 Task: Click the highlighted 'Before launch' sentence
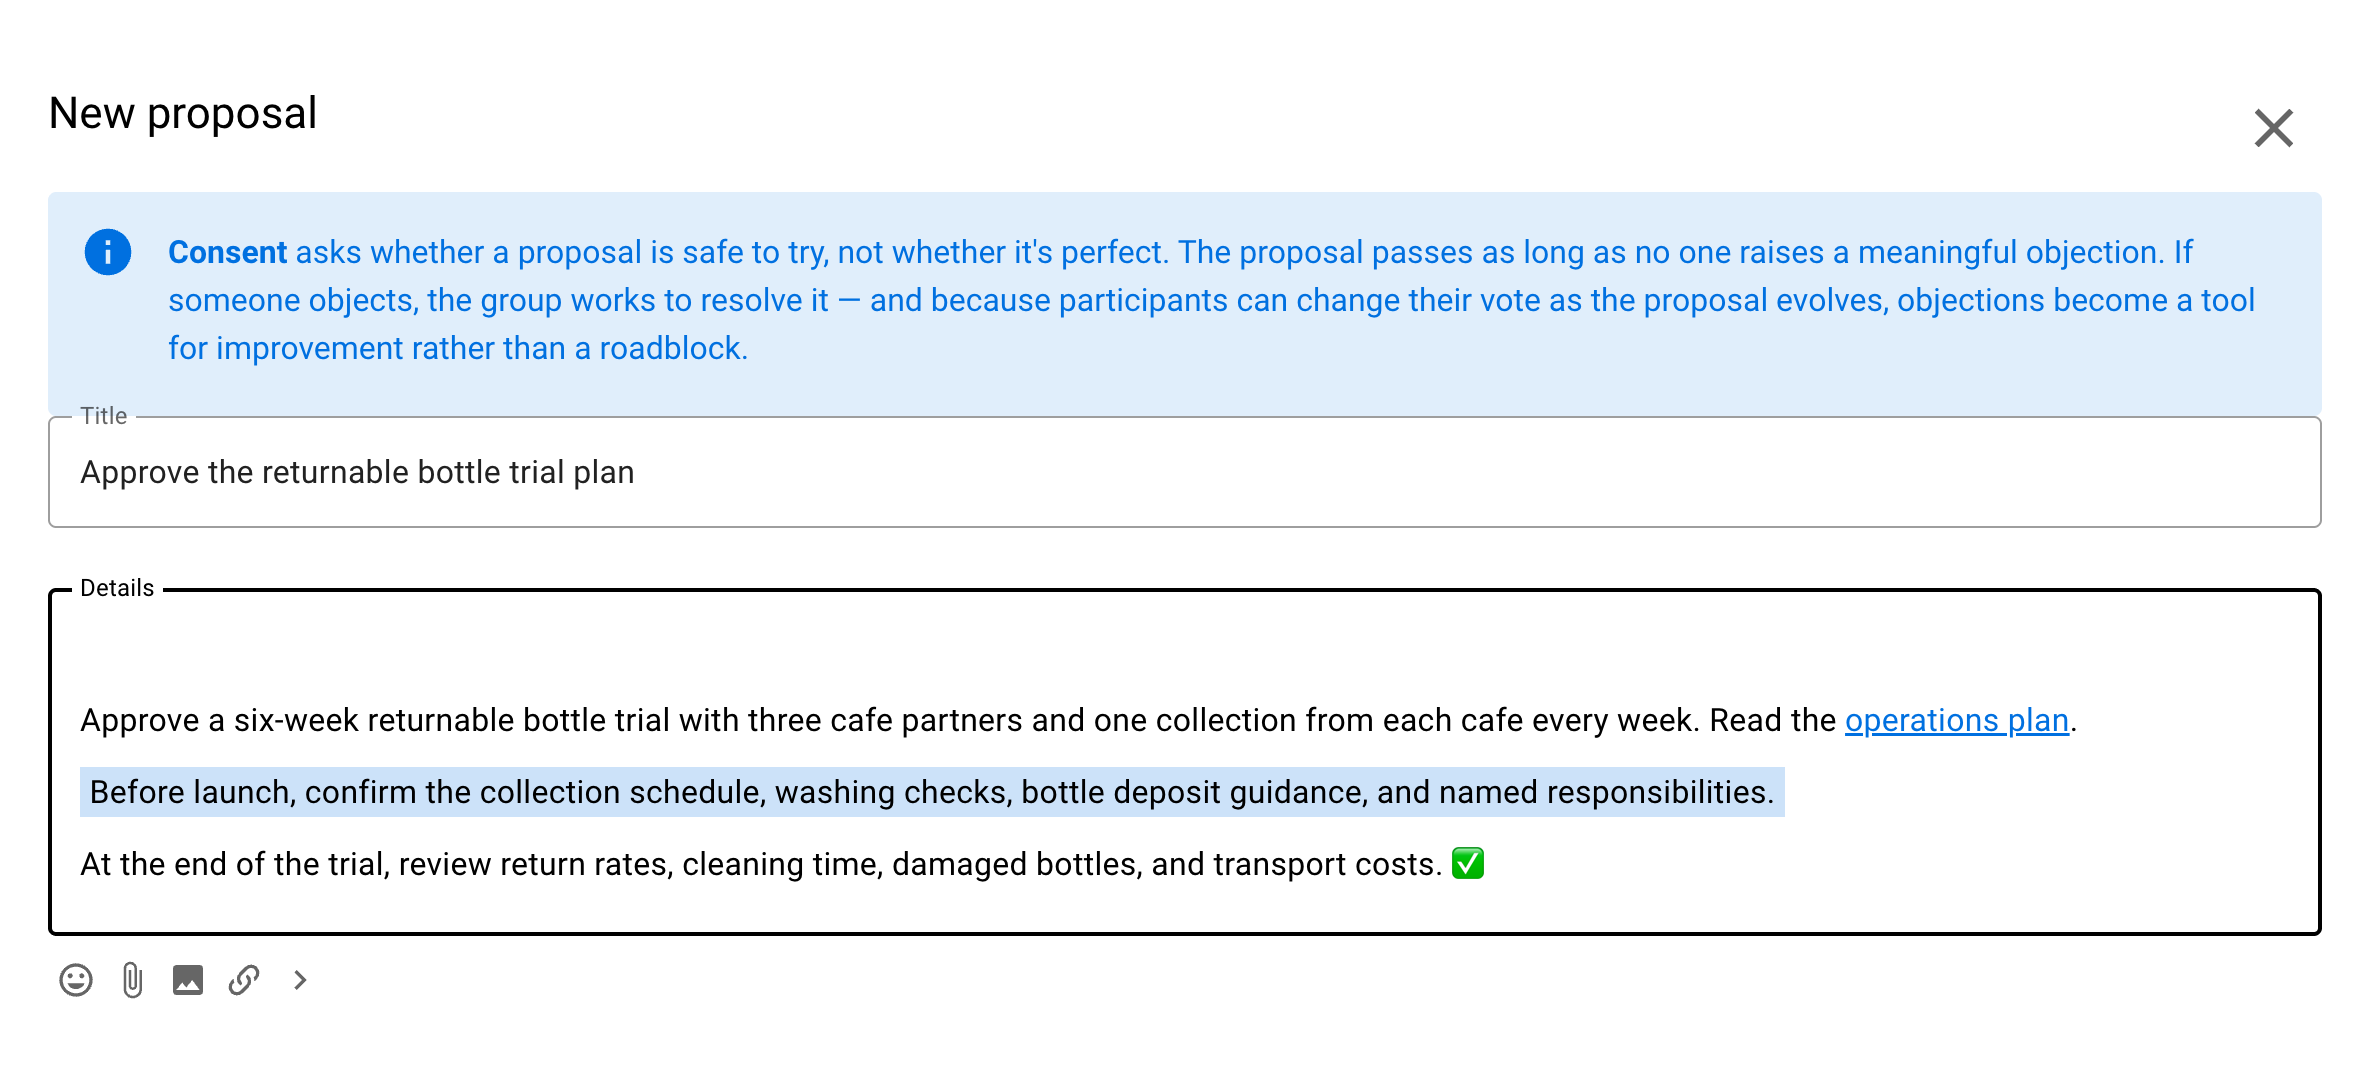[x=932, y=792]
